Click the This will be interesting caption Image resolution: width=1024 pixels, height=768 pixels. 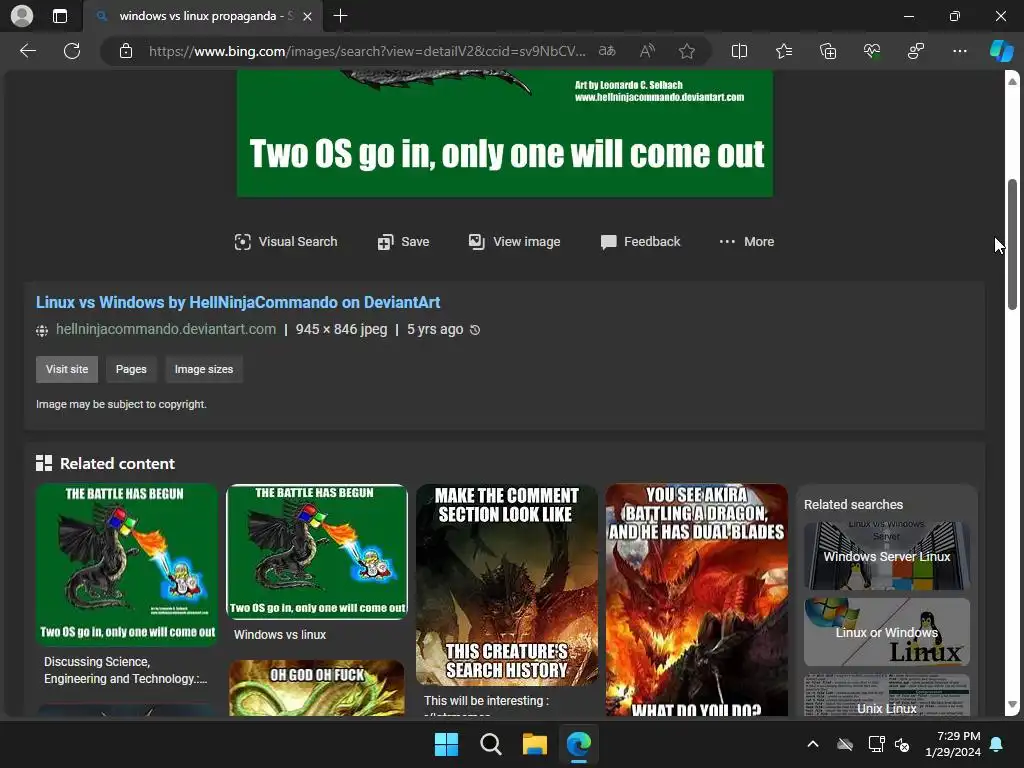click(486, 701)
